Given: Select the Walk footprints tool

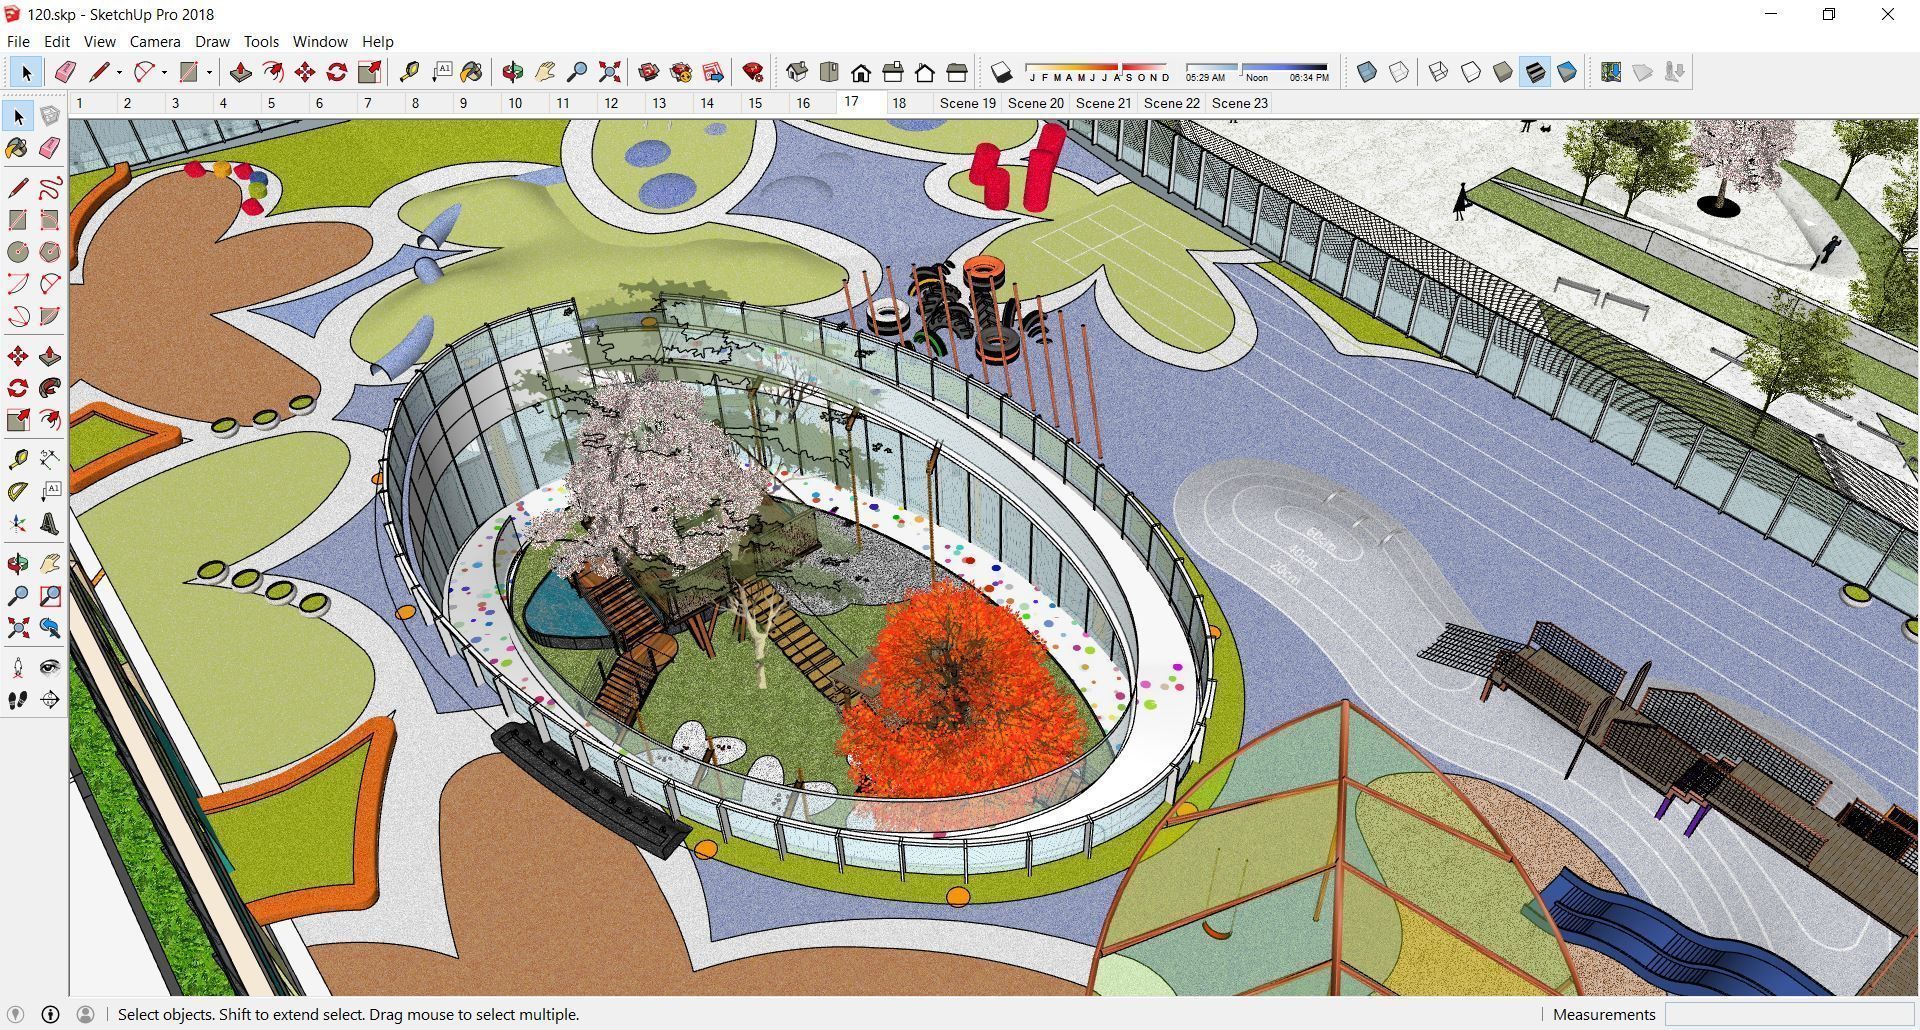Looking at the screenshot, I should [x=18, y=700].
